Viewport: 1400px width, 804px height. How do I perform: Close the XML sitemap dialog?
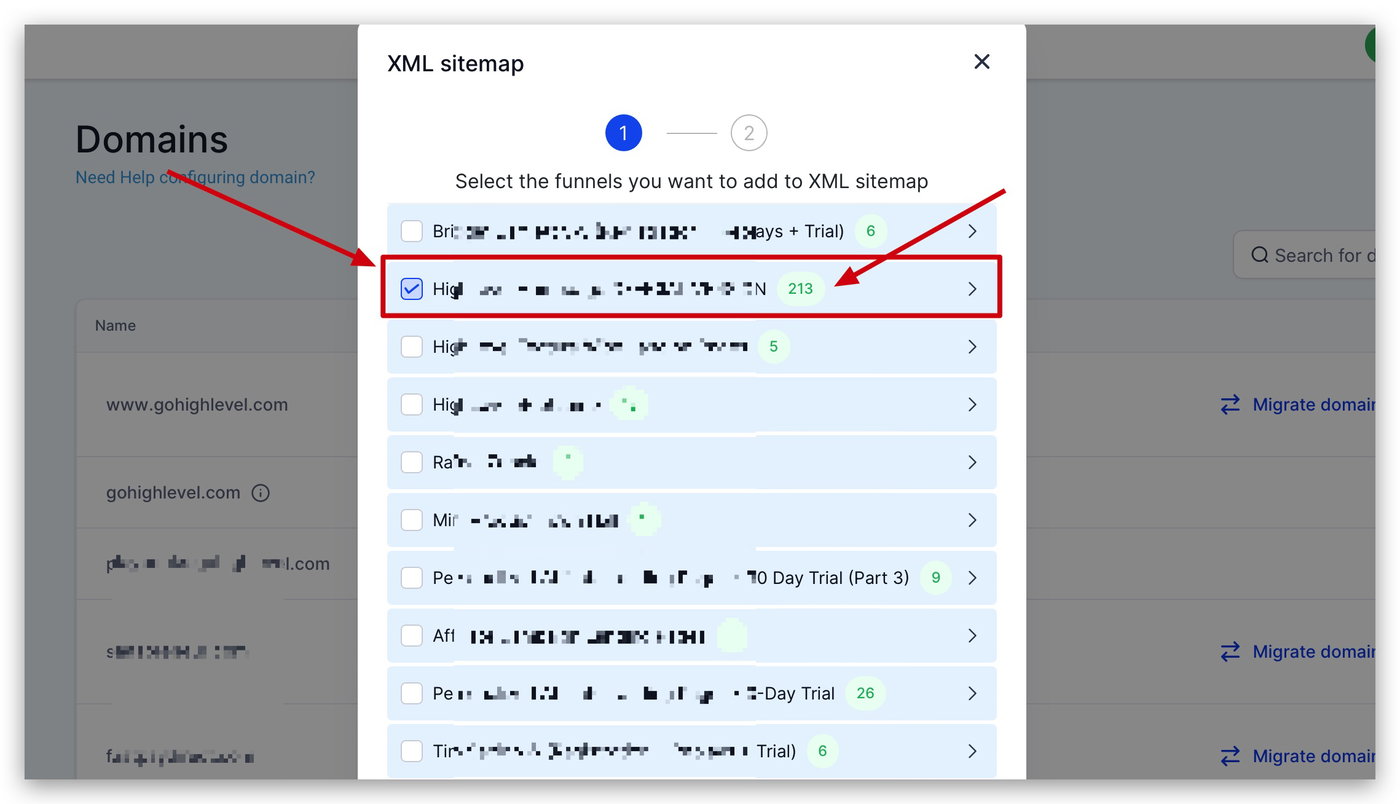[982, 62]
